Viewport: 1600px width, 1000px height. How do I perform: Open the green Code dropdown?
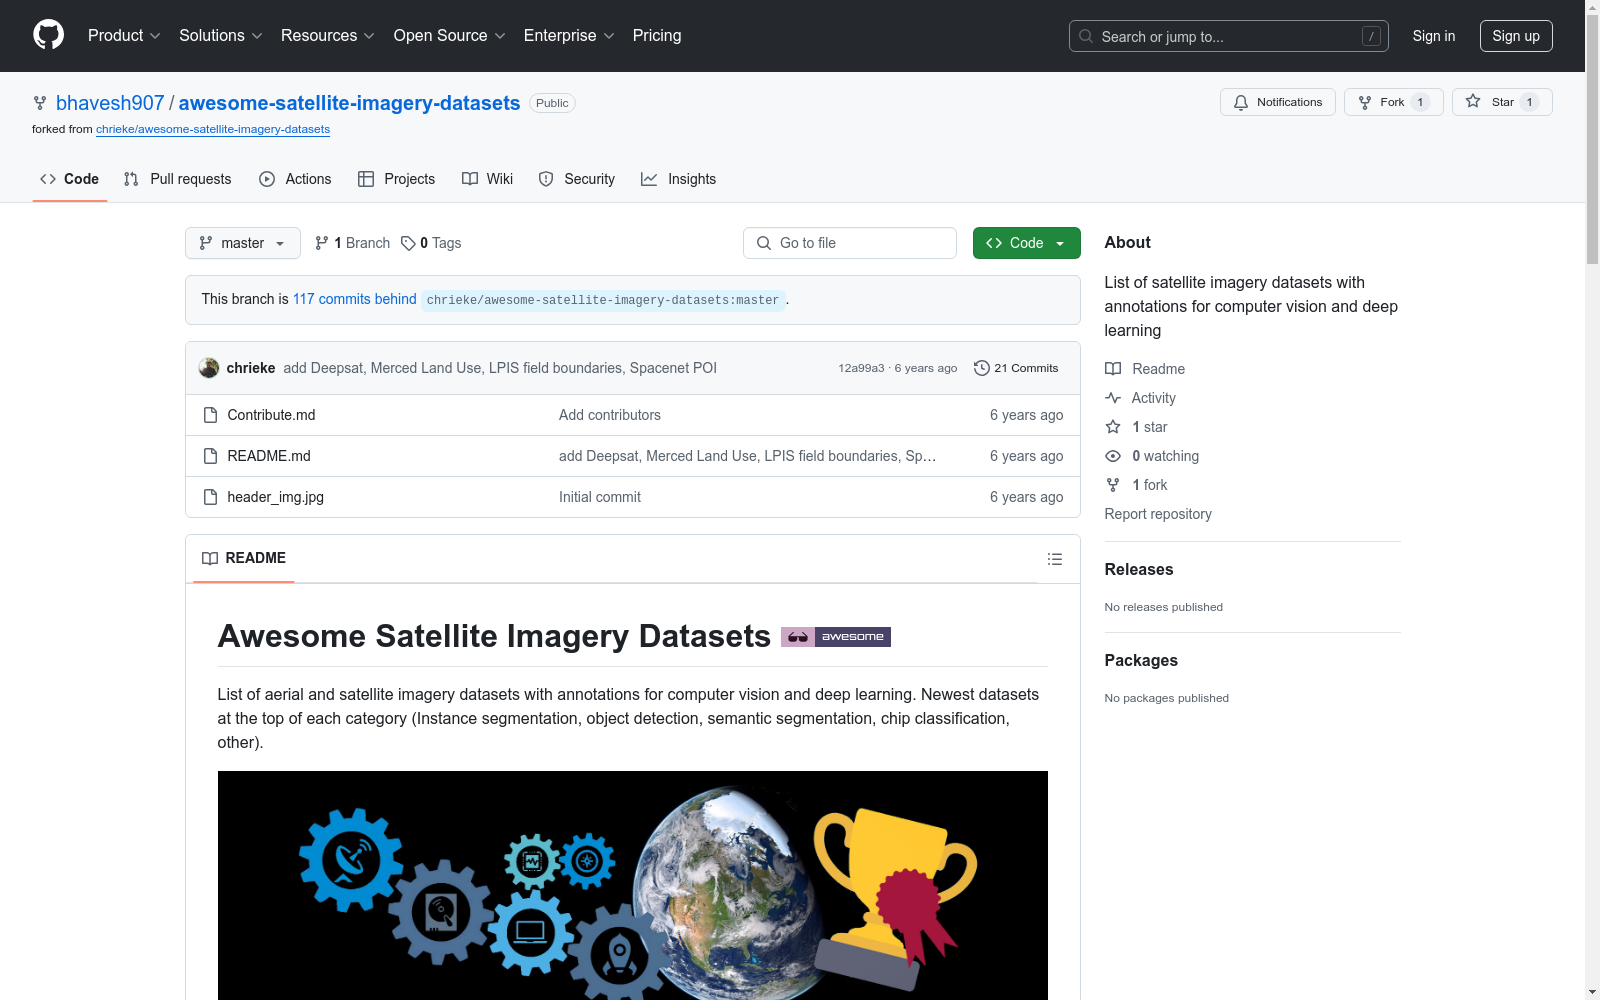pyautogui.click(x=1026, y=243)
